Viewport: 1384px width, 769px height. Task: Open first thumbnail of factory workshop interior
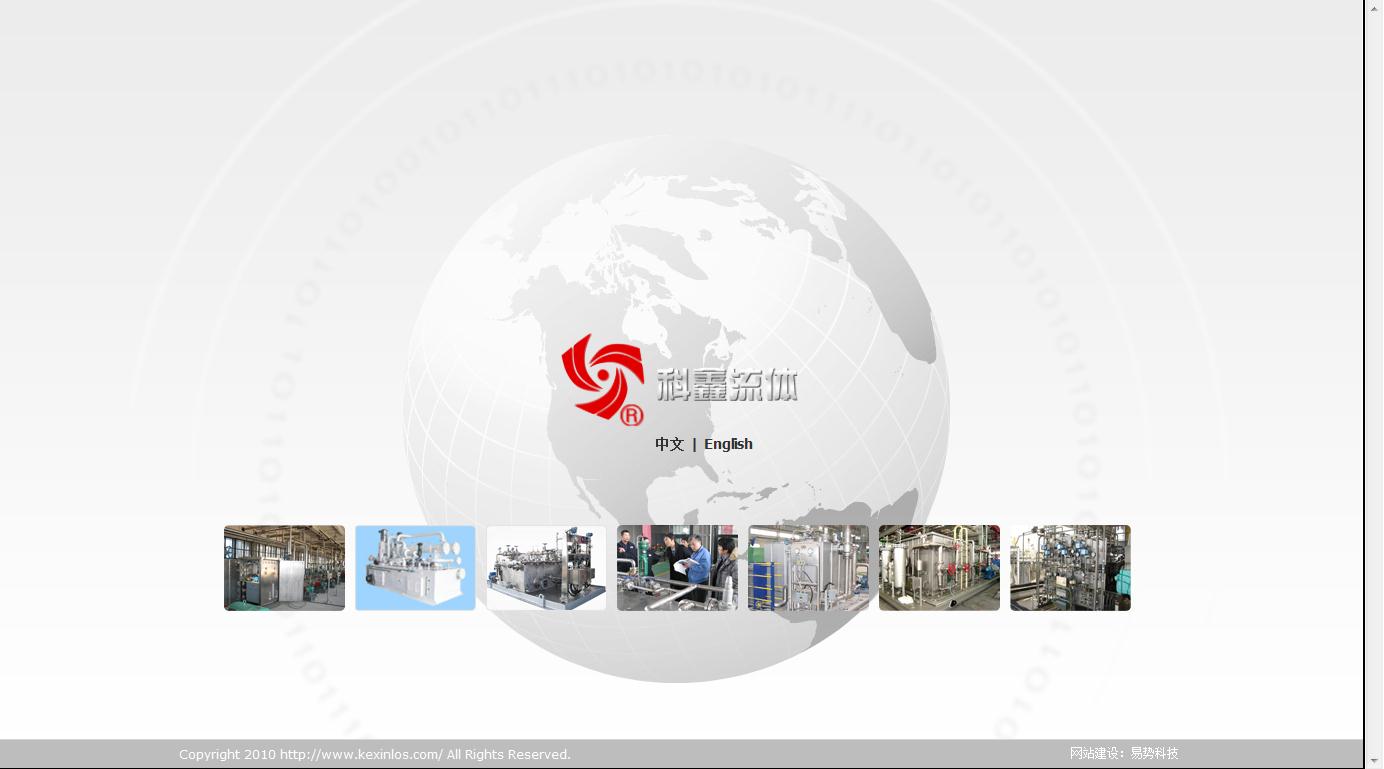284,568
